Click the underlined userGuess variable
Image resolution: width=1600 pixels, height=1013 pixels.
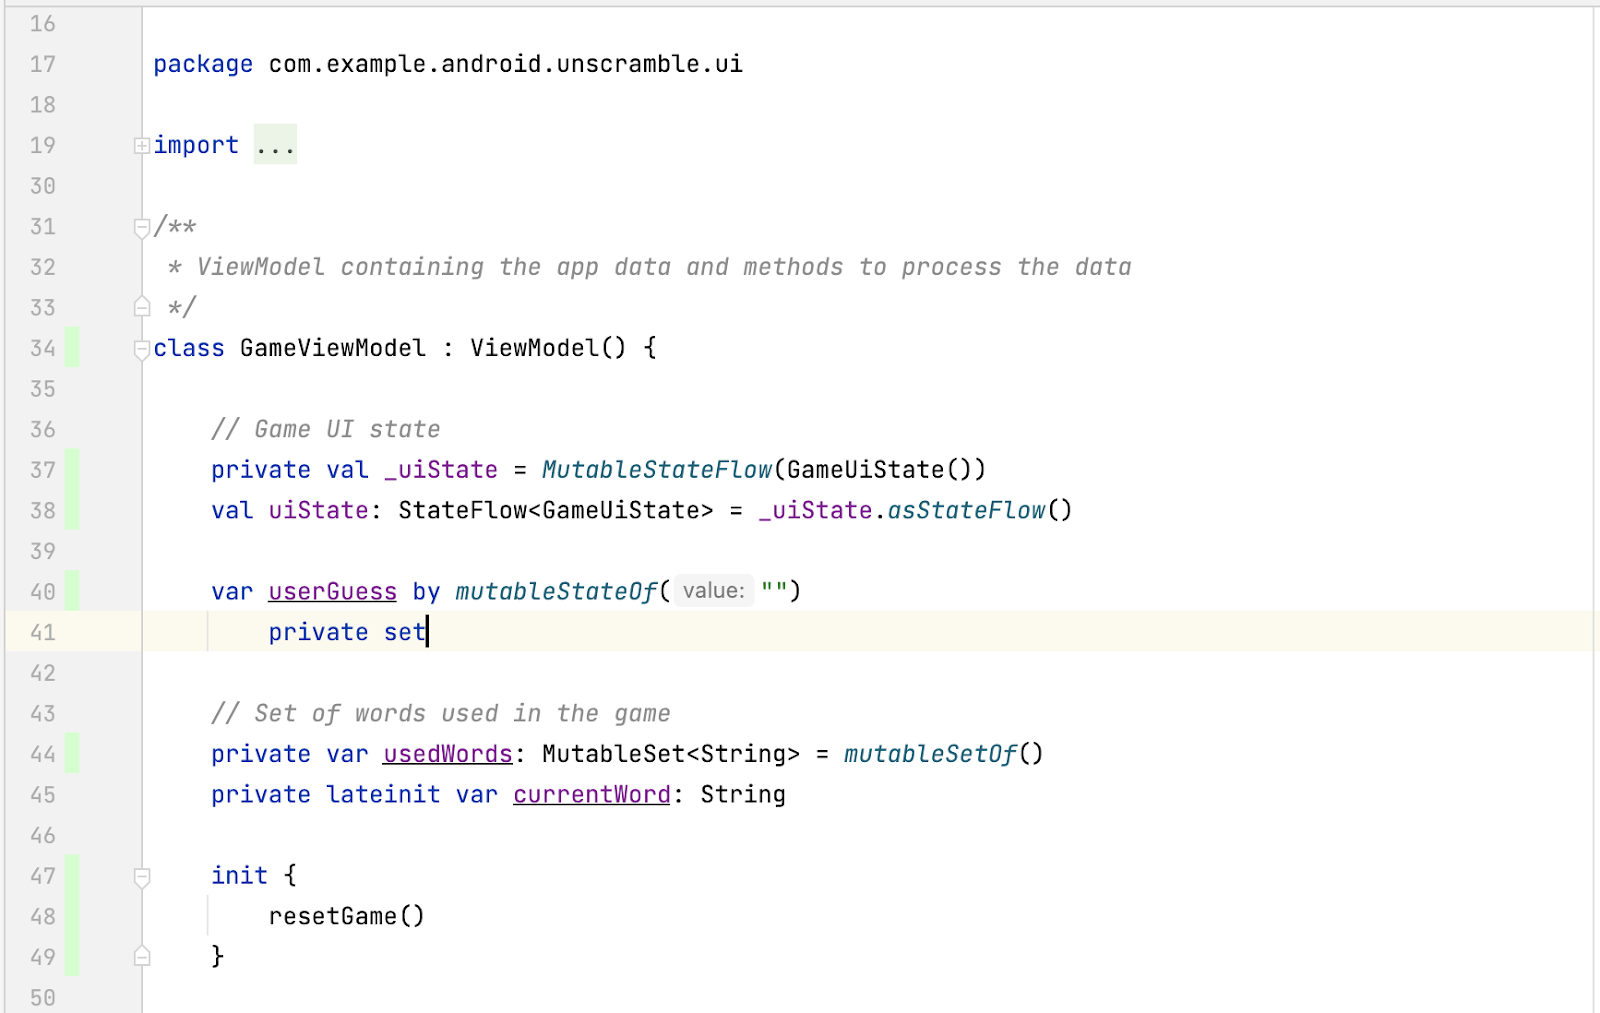pyautogui.click(x=332, y=592)
